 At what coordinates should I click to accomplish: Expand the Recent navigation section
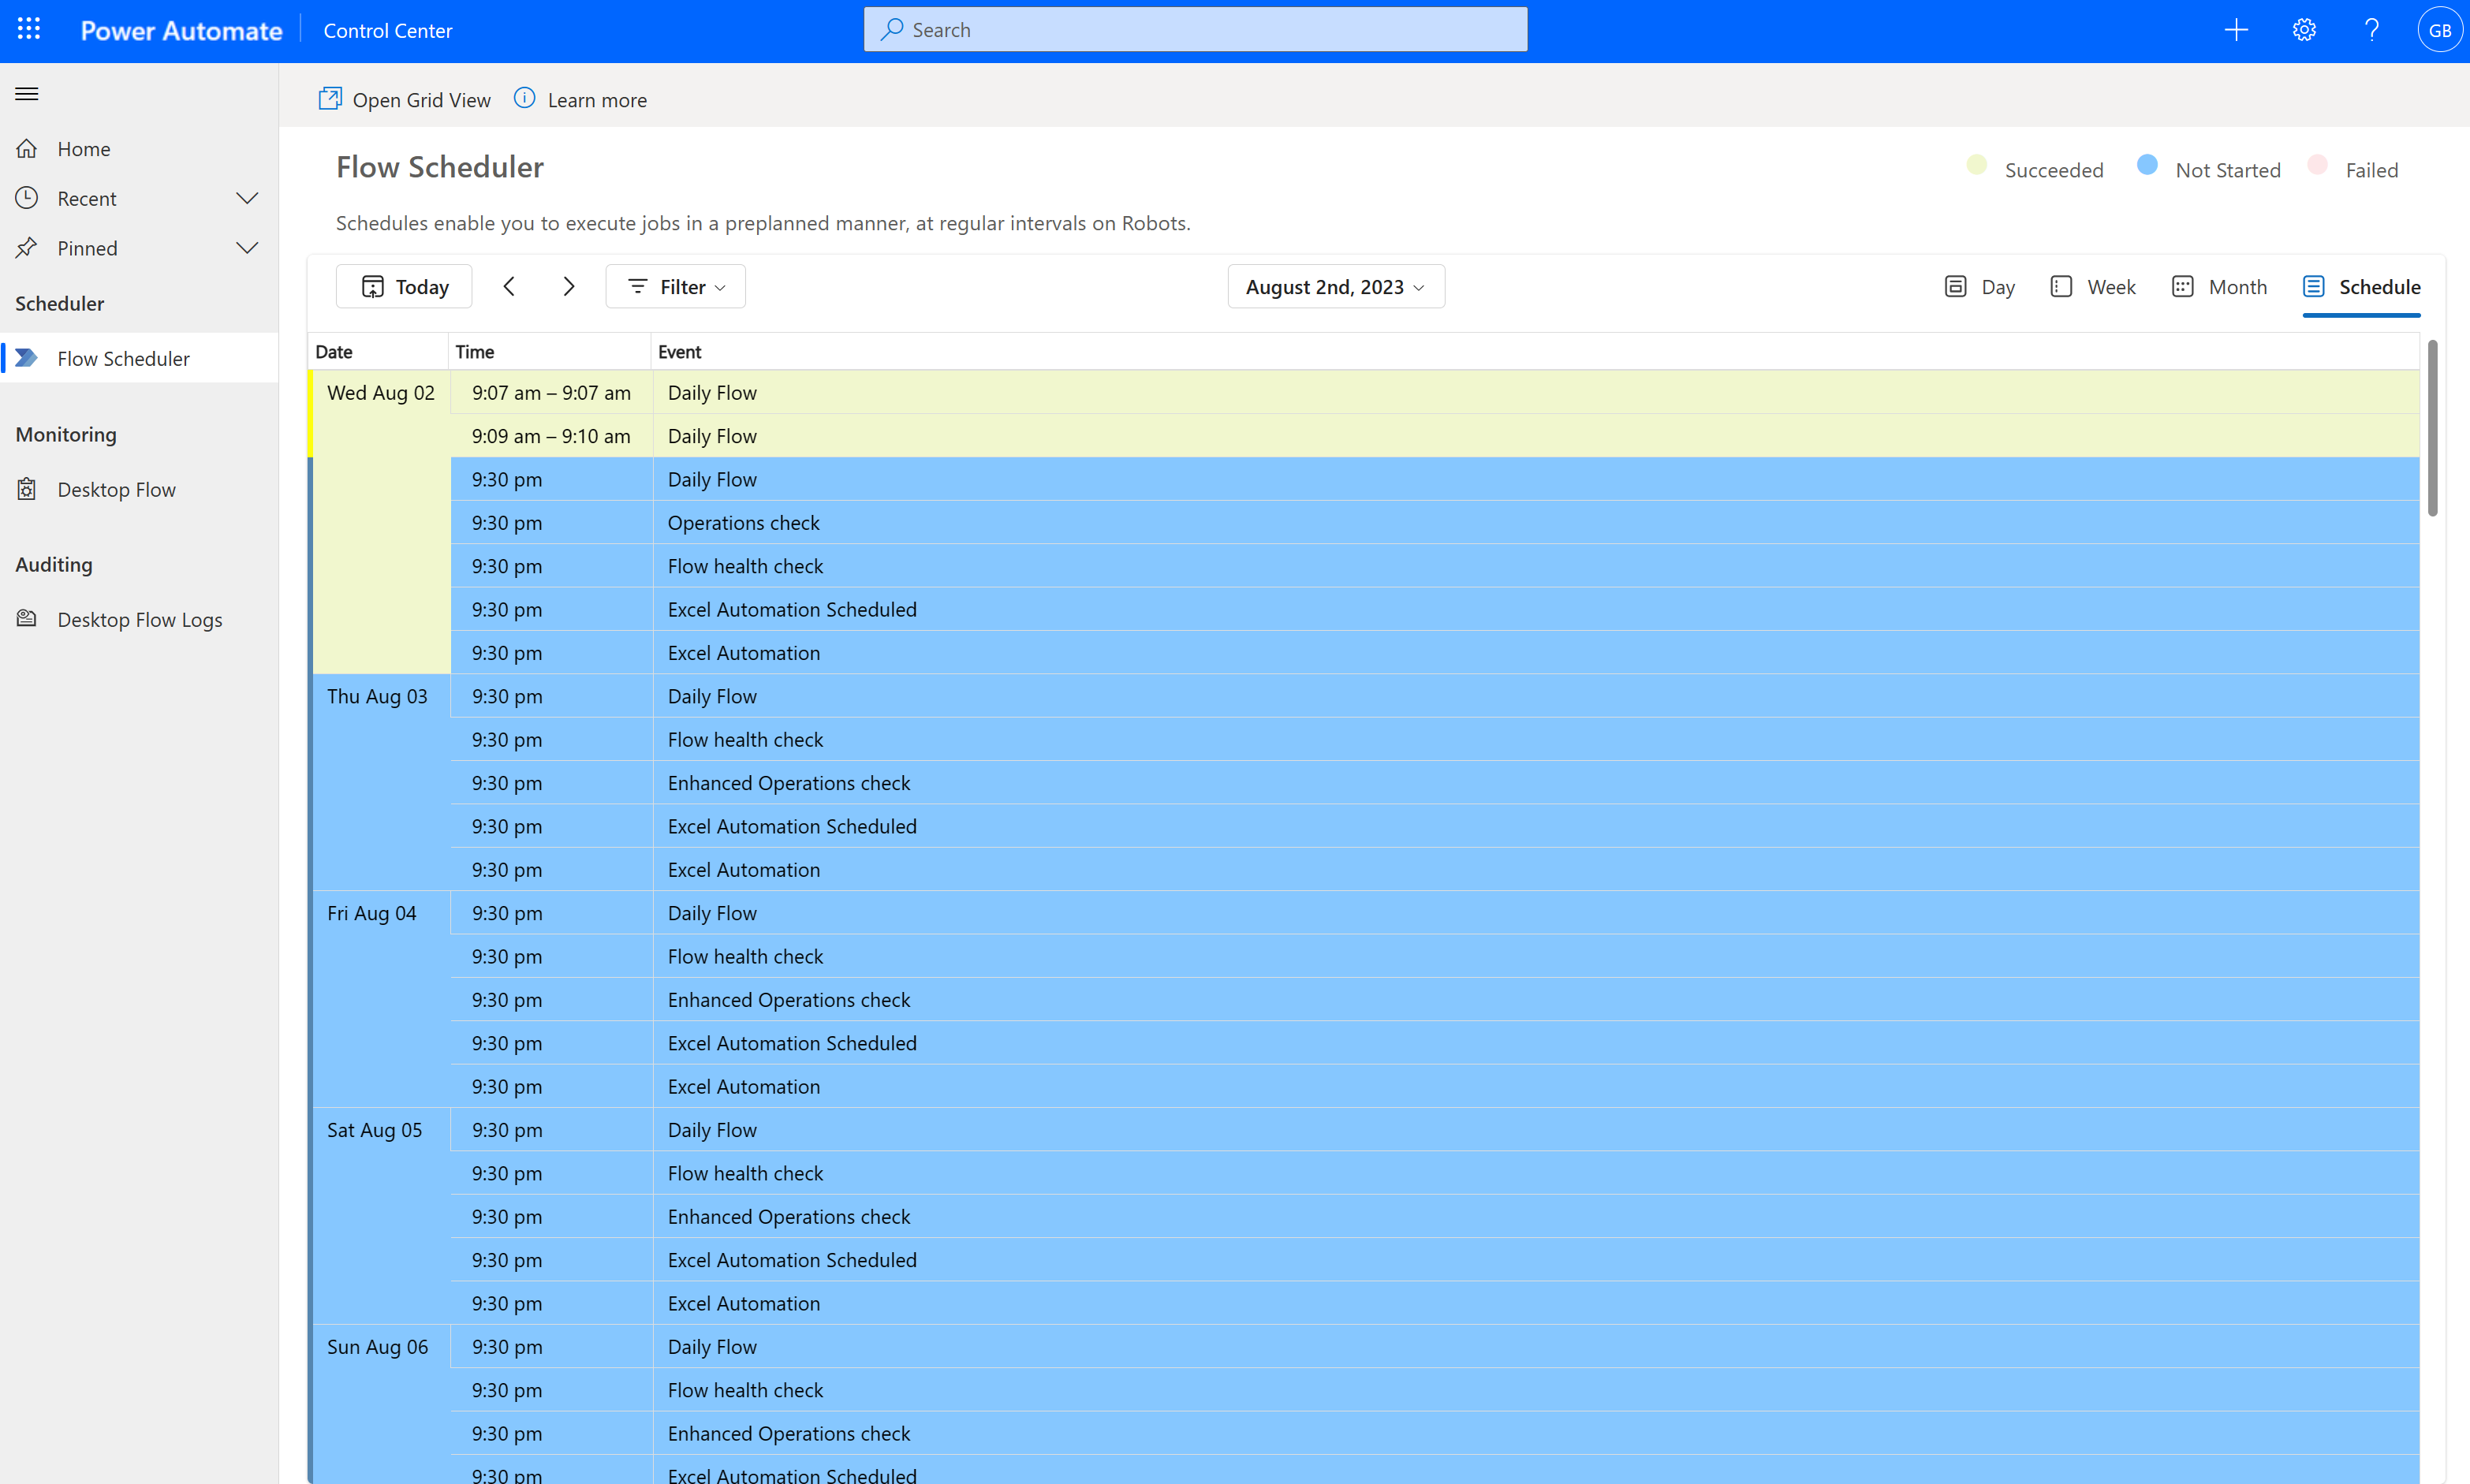[248, 196]
